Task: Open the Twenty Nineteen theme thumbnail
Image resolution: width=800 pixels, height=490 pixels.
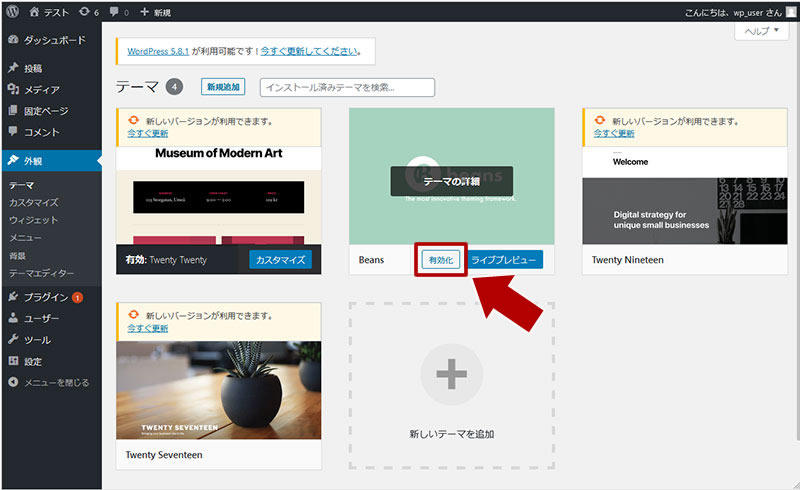Action: pyautogui.click(x=685, y=196)
